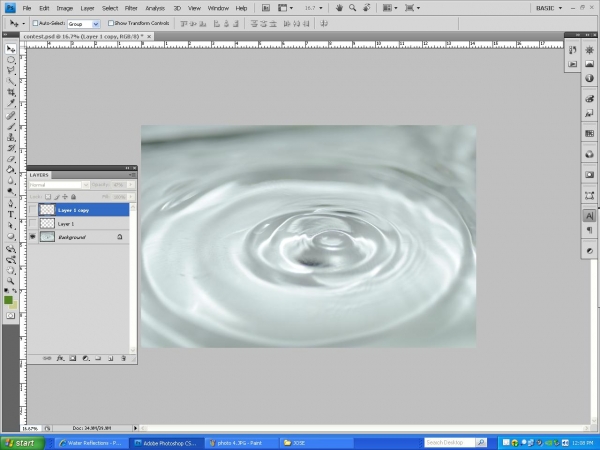Switch to the LAYERS tab
The width and height of the screenshot is (600, 450).
click(39, 175)
